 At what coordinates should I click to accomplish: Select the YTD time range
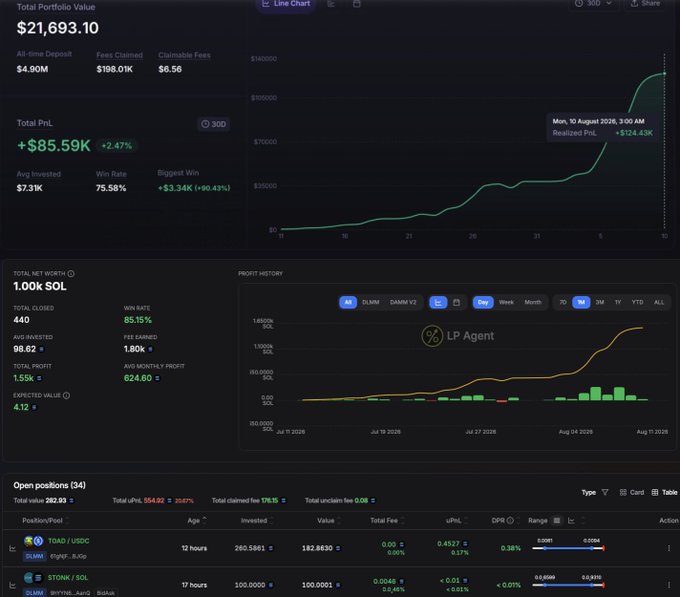638,302
